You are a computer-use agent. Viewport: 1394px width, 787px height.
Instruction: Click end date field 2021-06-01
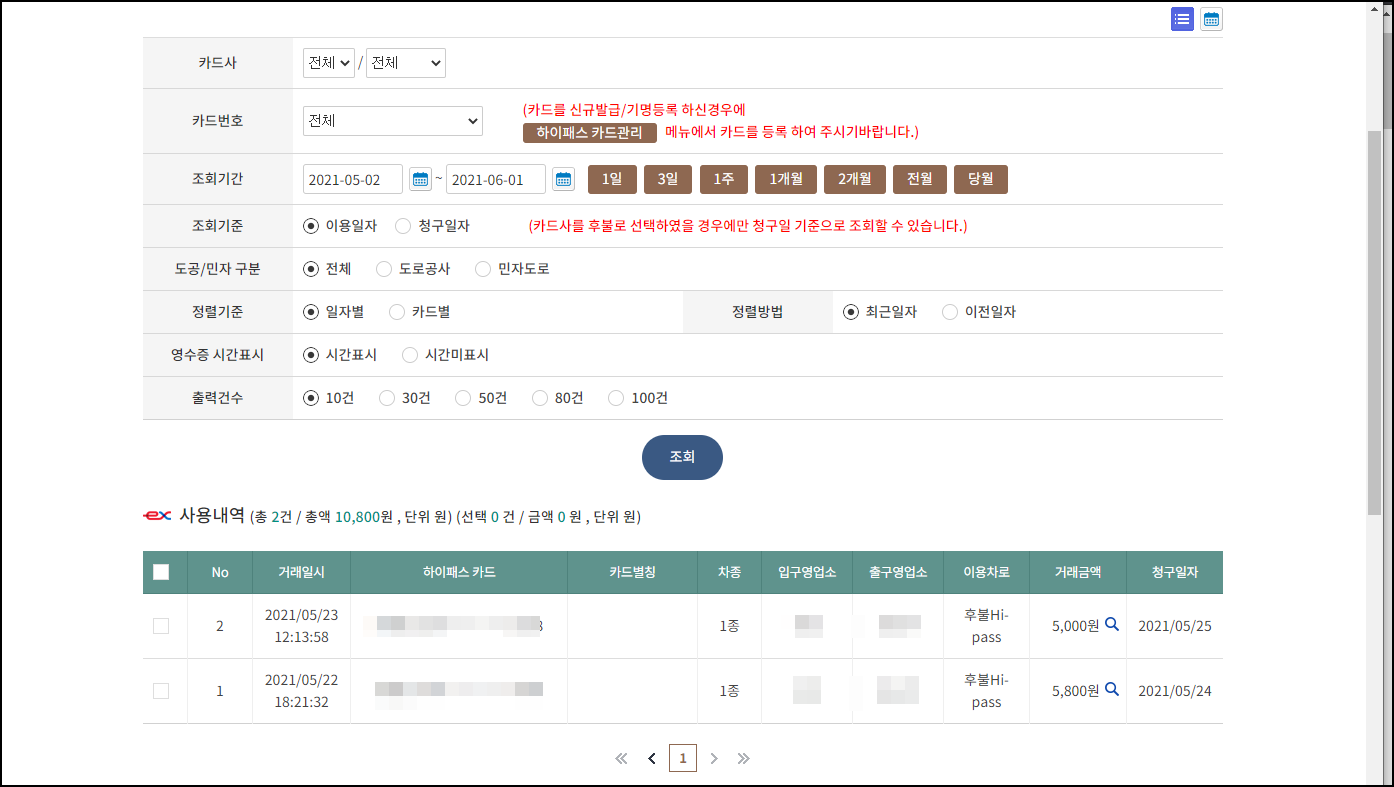click(496, 179)
